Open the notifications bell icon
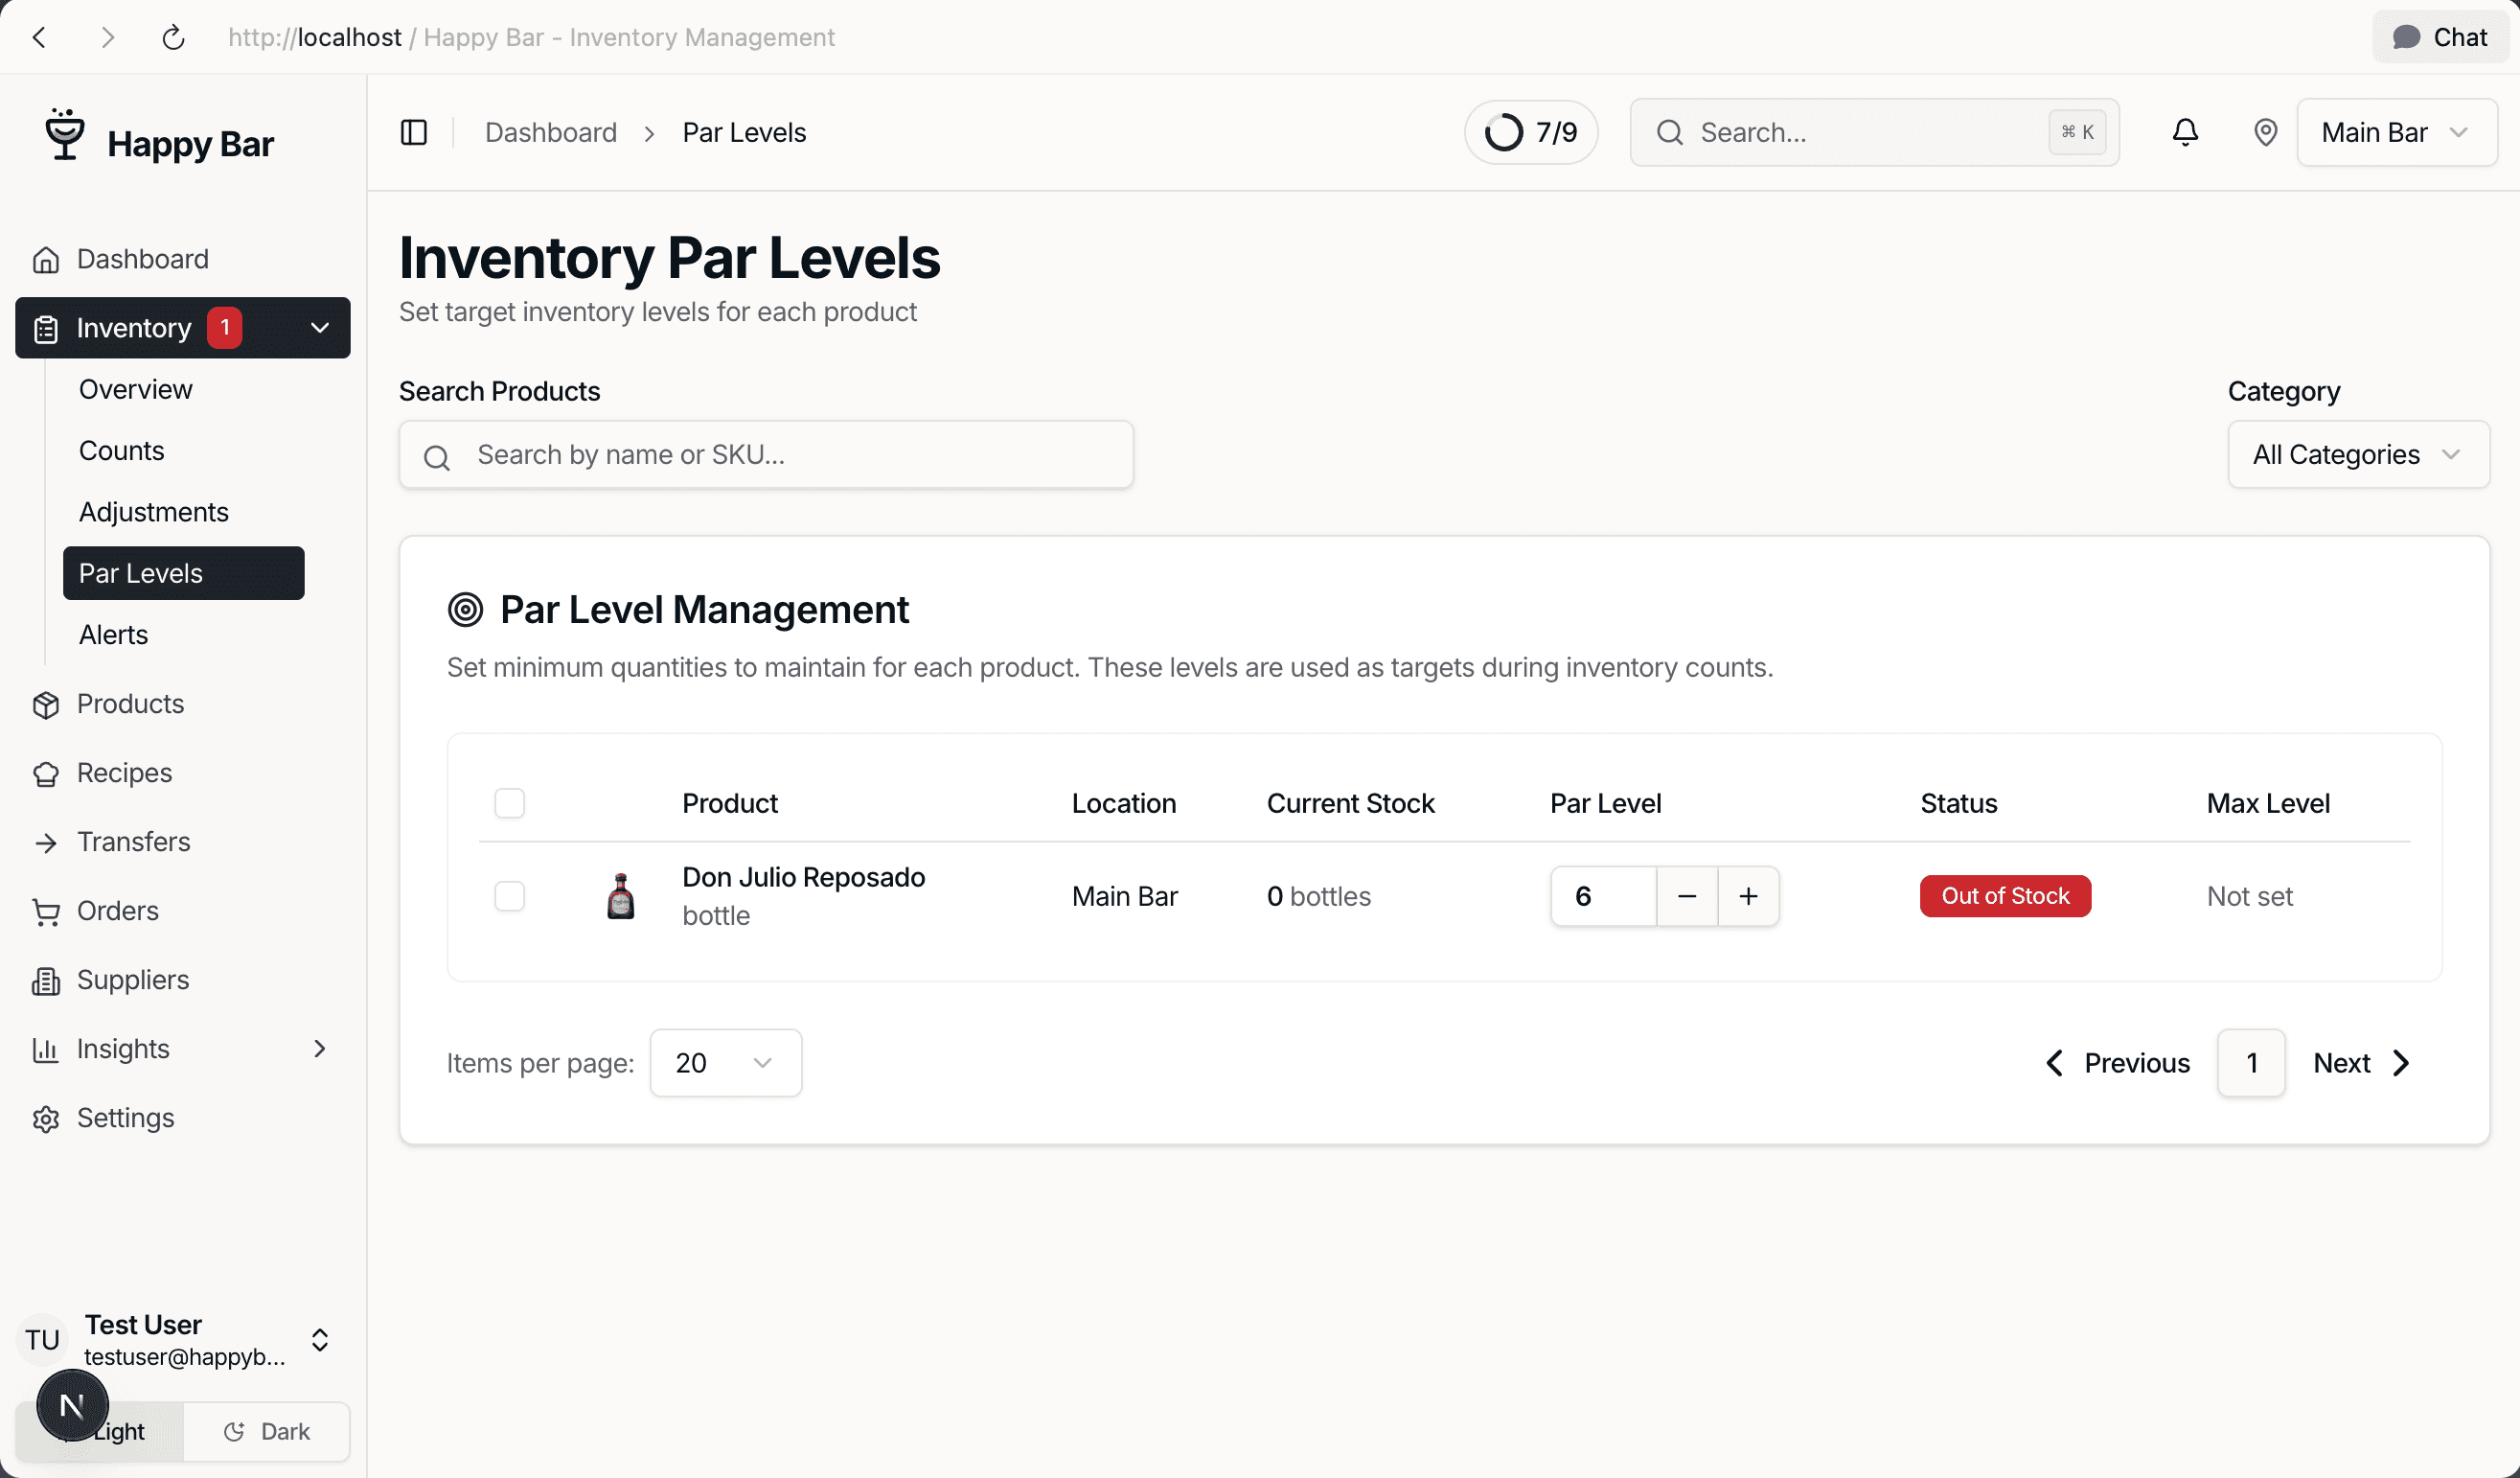This screenshot has height=1478, width=2520. point(2185,132)
